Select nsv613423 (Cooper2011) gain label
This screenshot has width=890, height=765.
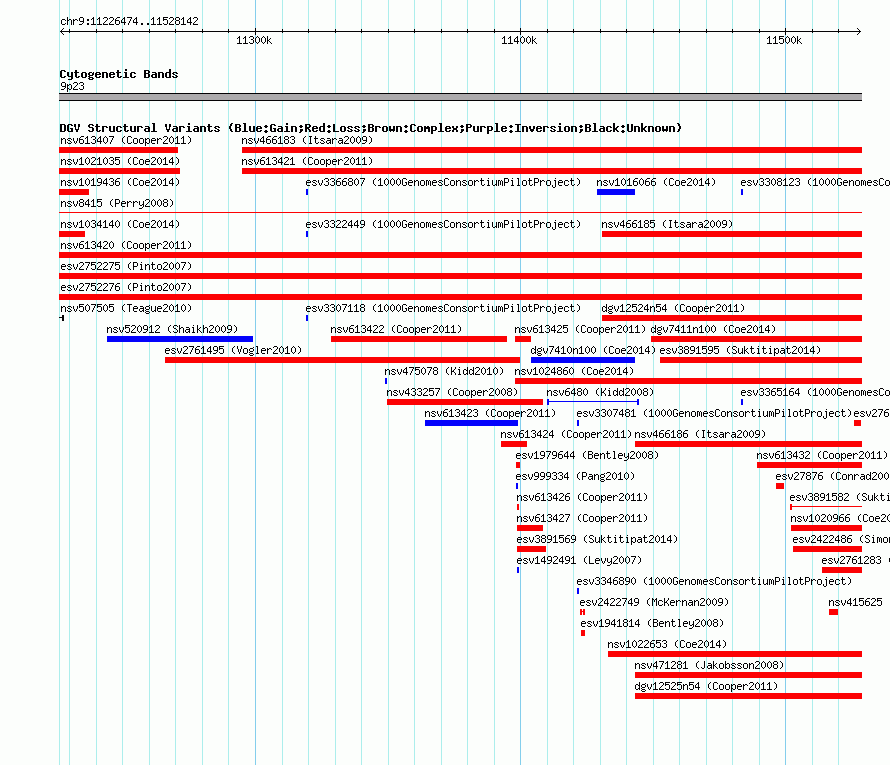490,413
